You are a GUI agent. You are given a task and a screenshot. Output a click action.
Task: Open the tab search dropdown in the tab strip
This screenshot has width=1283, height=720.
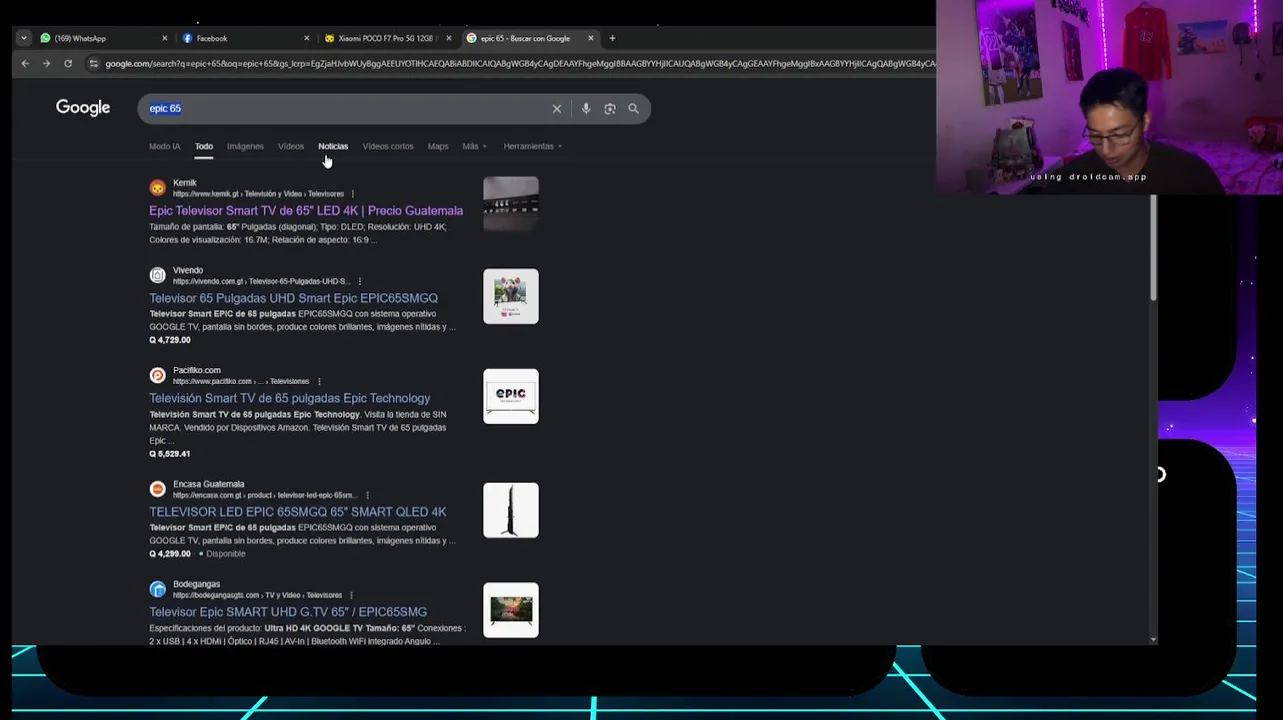(23, 38)
